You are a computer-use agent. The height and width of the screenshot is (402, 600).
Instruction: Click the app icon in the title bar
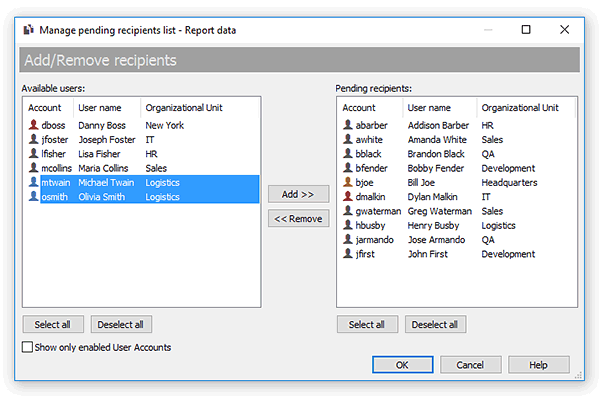pos(27,30)
